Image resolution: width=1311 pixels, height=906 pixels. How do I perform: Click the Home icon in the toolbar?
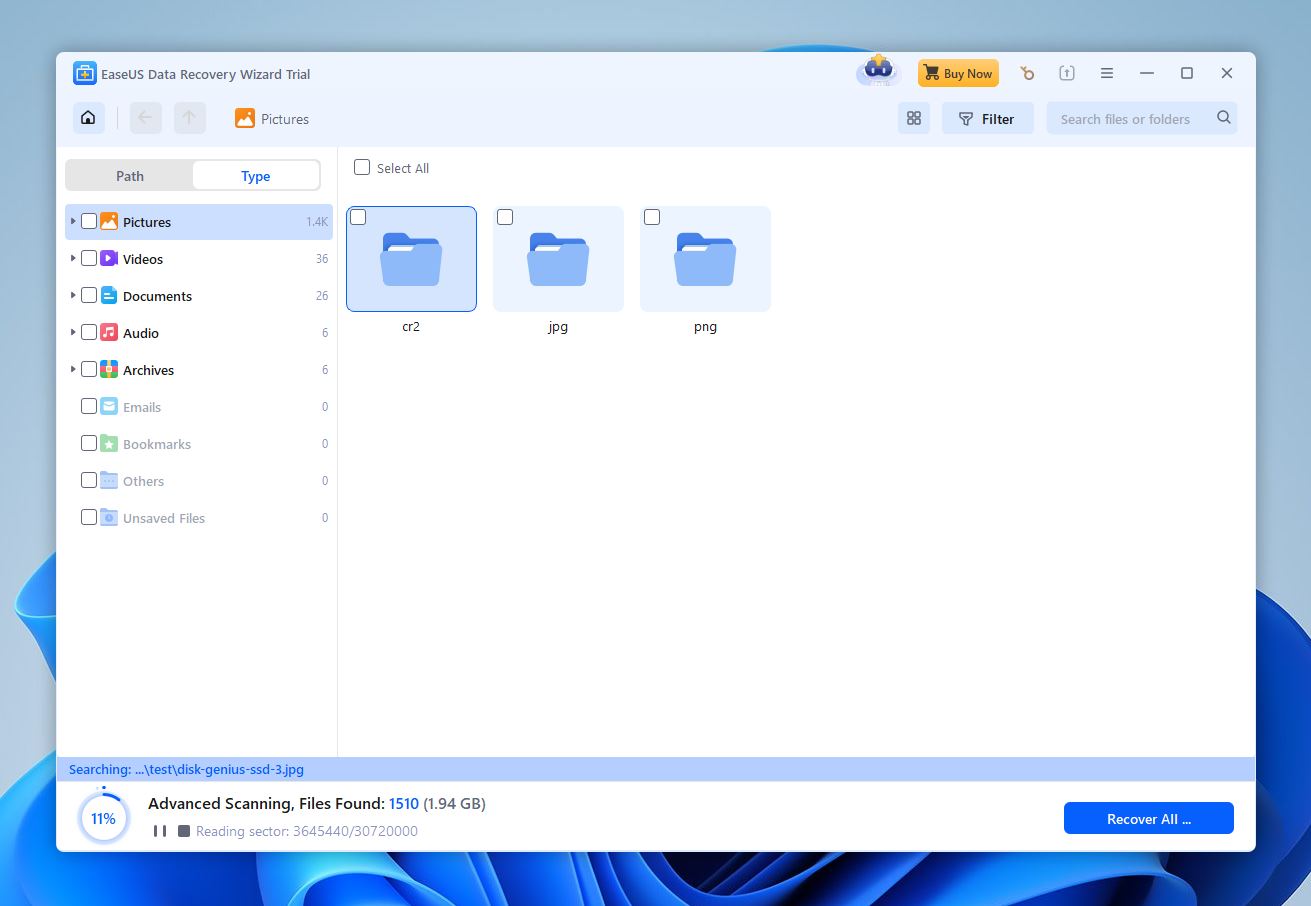pos(88,118)
